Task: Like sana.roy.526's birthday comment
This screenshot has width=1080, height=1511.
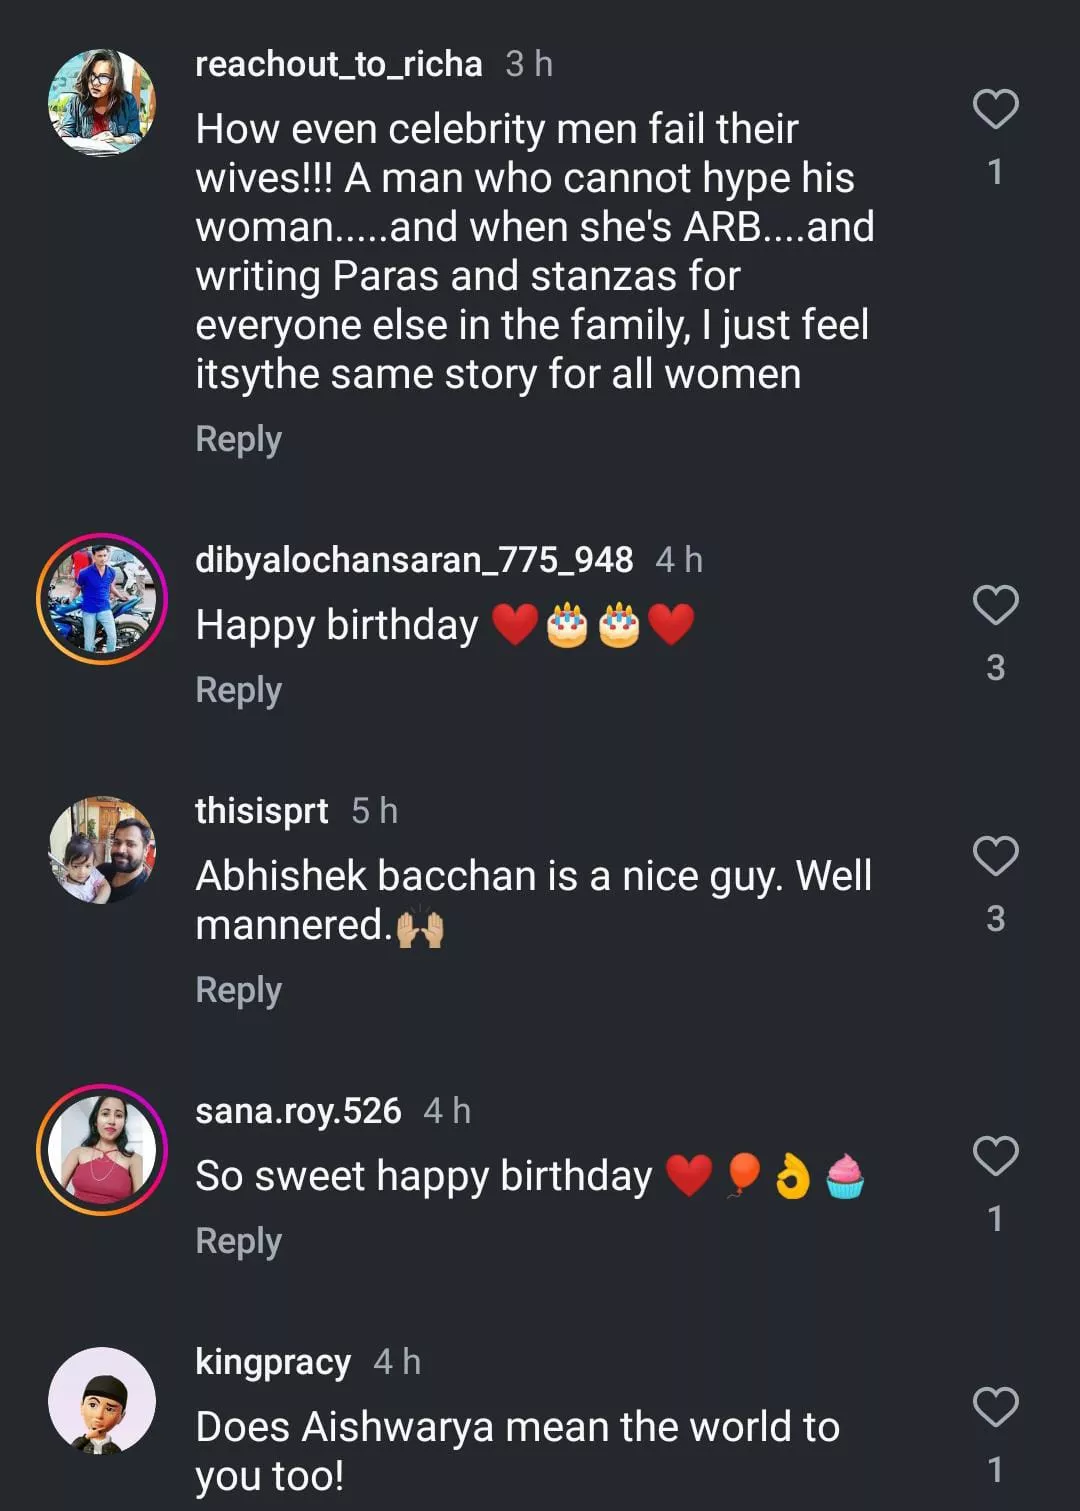Action: click(995, 1156)
